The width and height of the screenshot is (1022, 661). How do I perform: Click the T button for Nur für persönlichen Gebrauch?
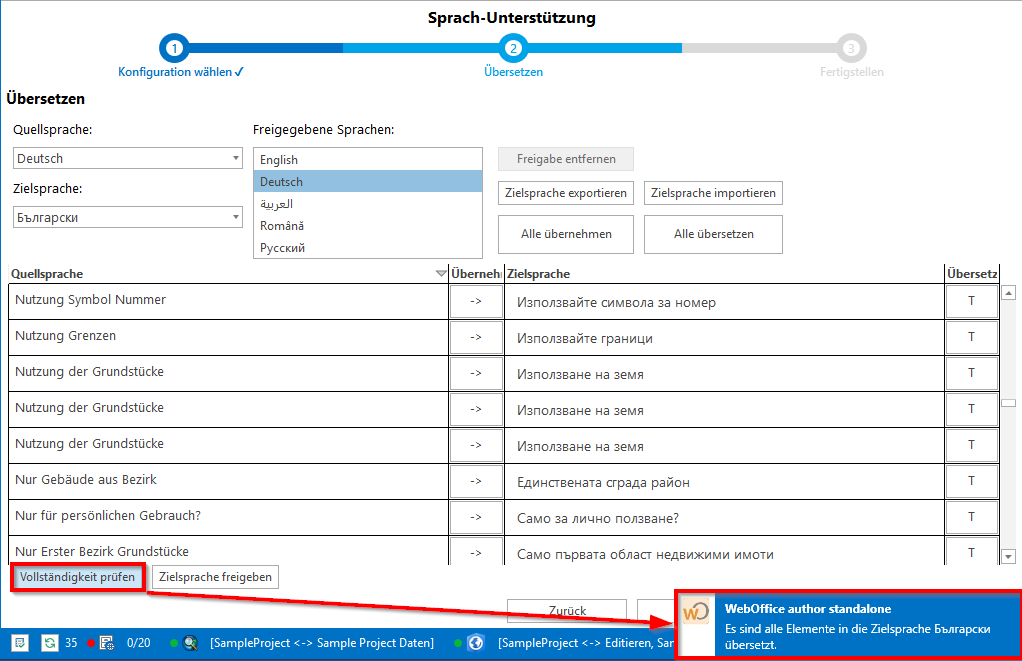[971, 517]
